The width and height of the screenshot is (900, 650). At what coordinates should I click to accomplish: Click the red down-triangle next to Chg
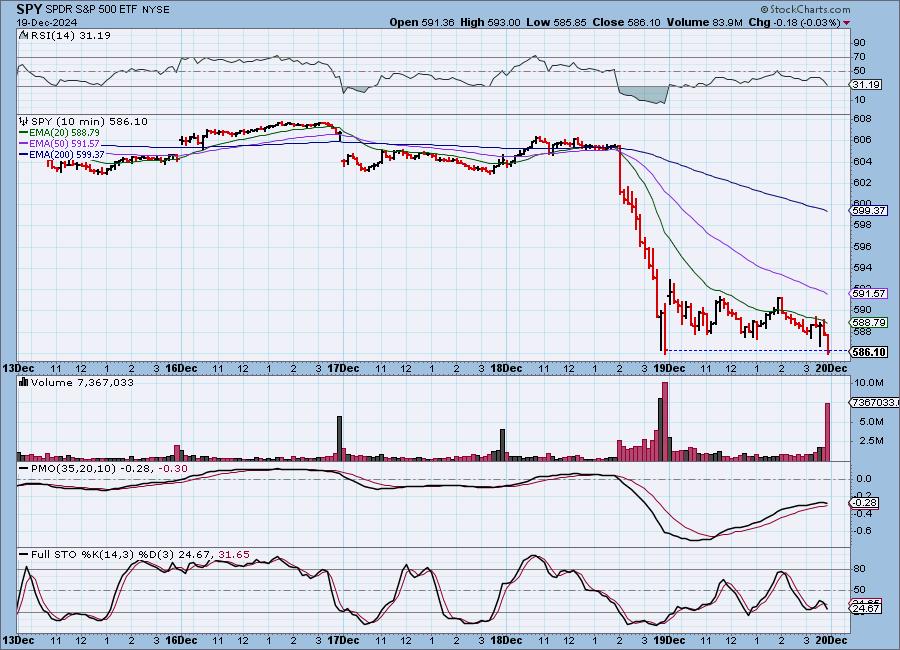(847, 23)
